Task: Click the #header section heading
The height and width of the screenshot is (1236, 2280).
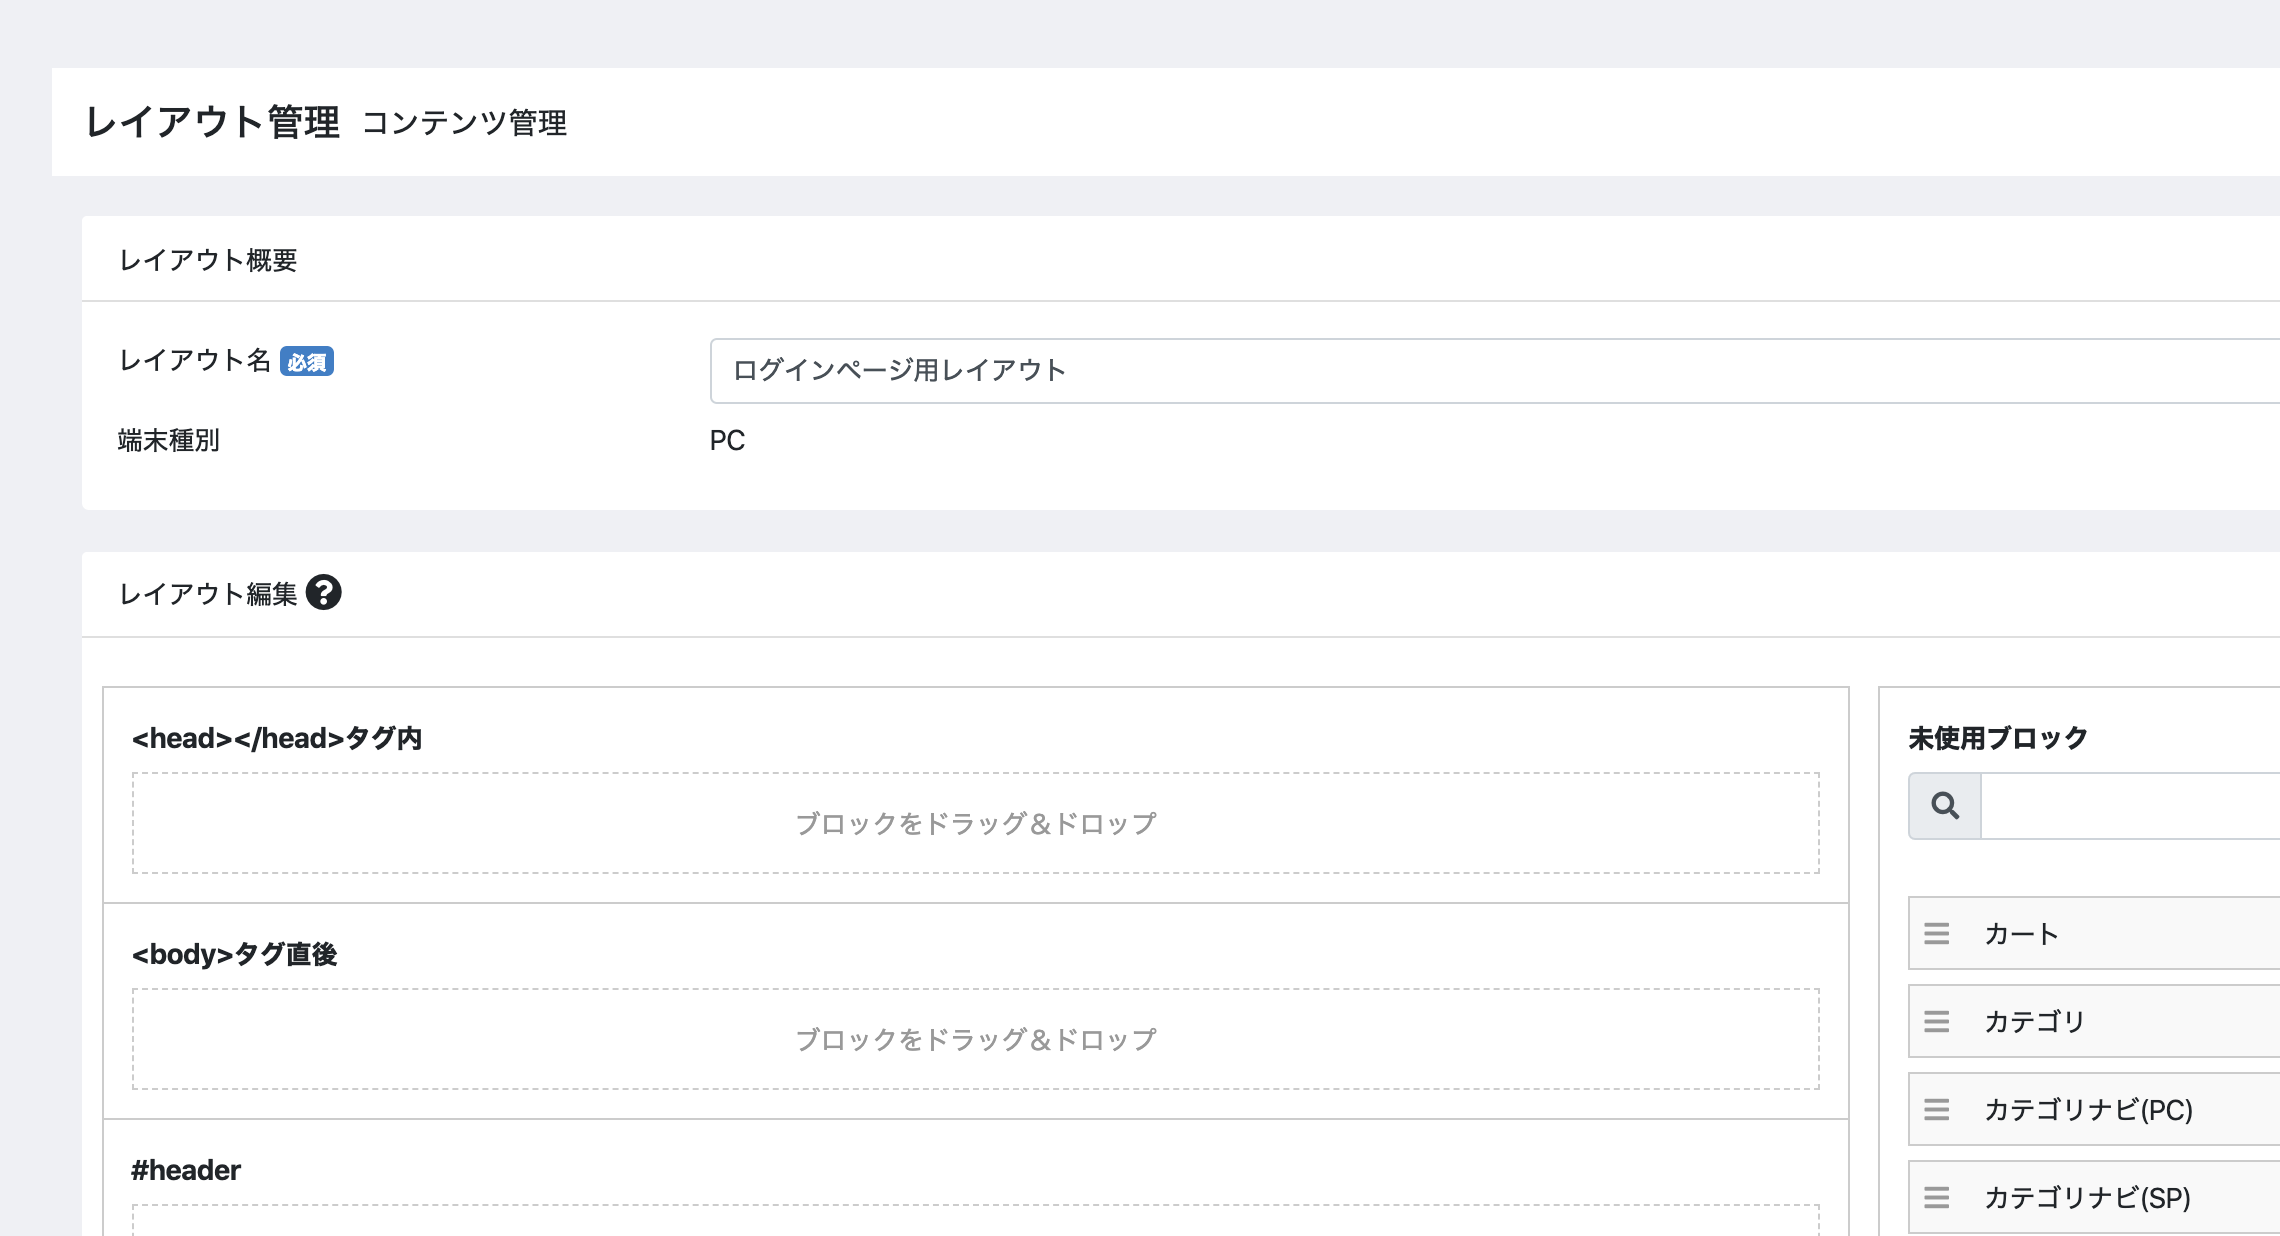Action: (x=186, y=1170)
